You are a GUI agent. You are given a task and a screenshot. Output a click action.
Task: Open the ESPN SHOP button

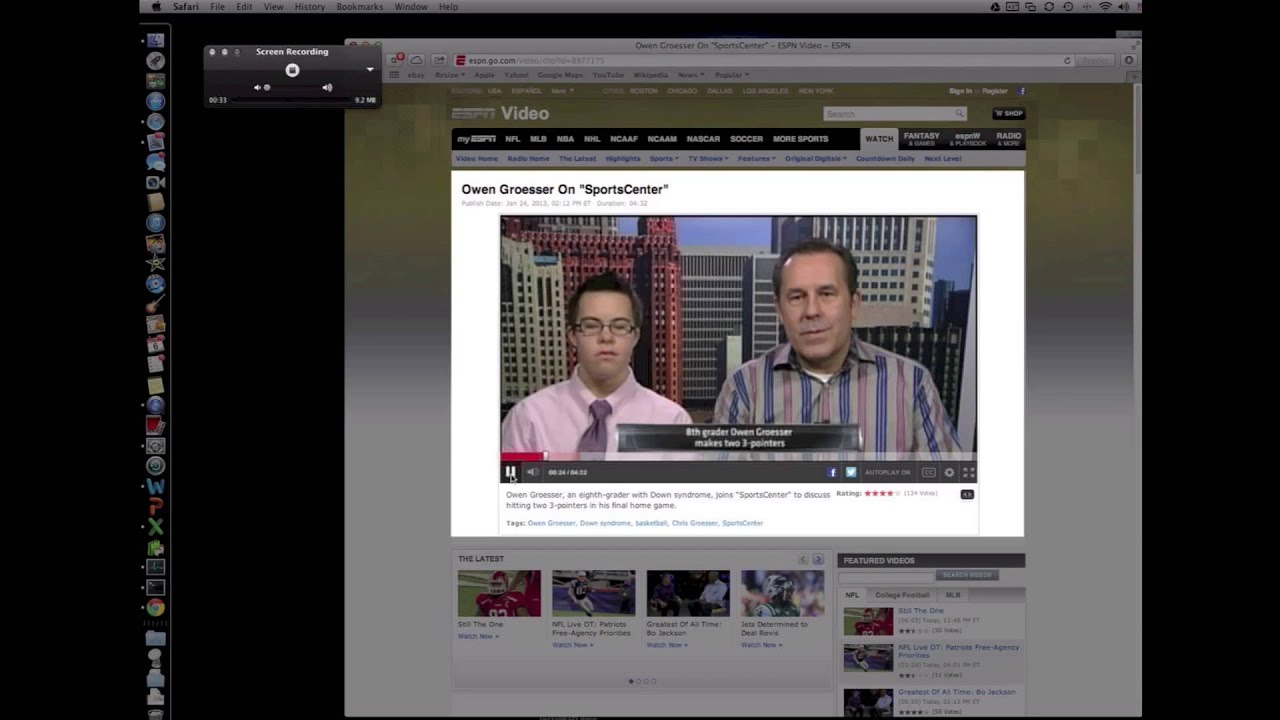(1008, 114)
